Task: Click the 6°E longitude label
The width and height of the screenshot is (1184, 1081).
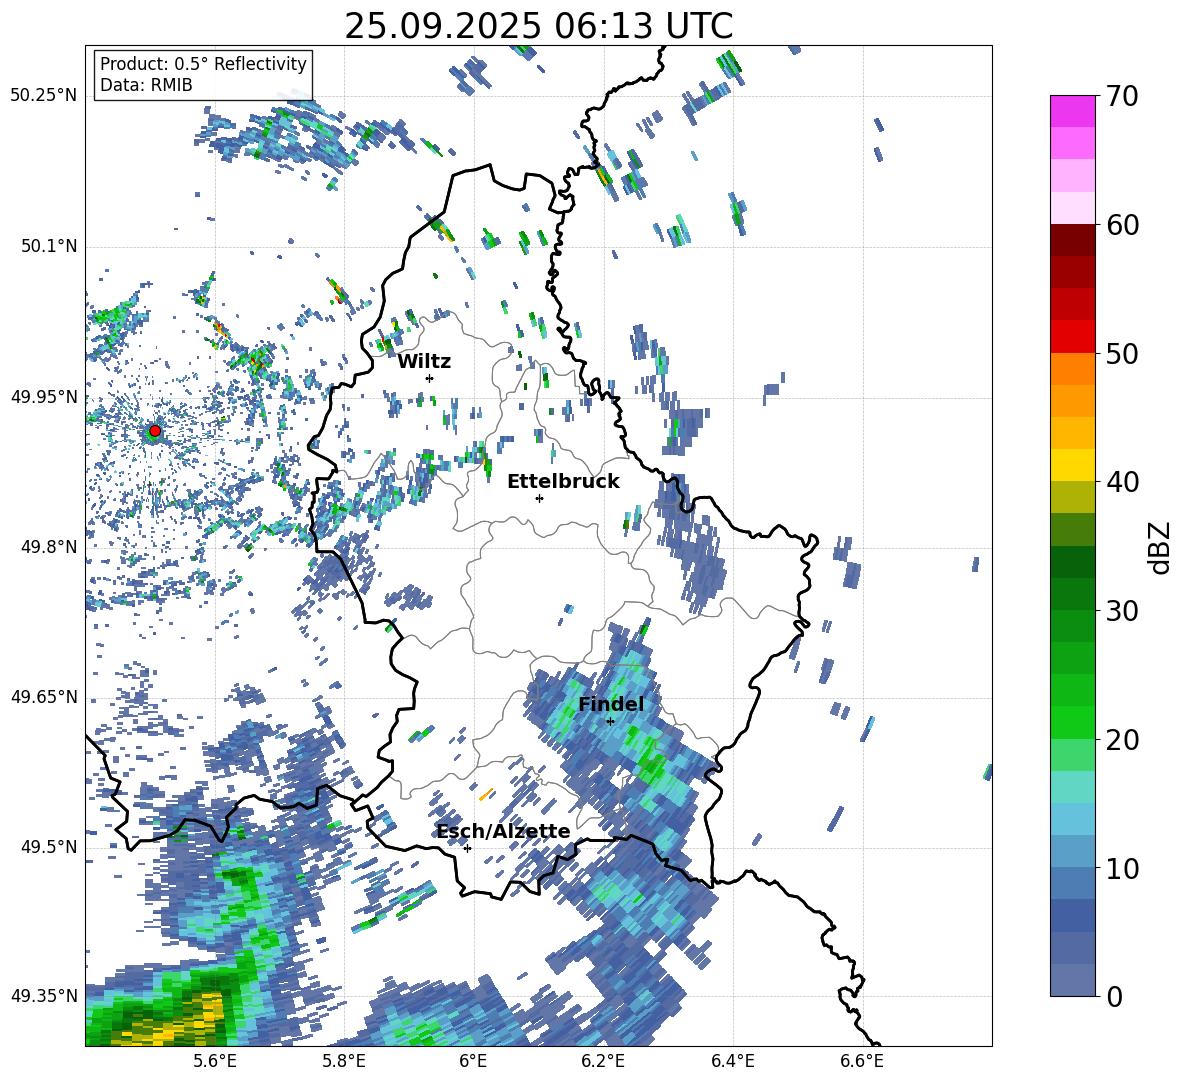Action: click(x=473, y=1061)
